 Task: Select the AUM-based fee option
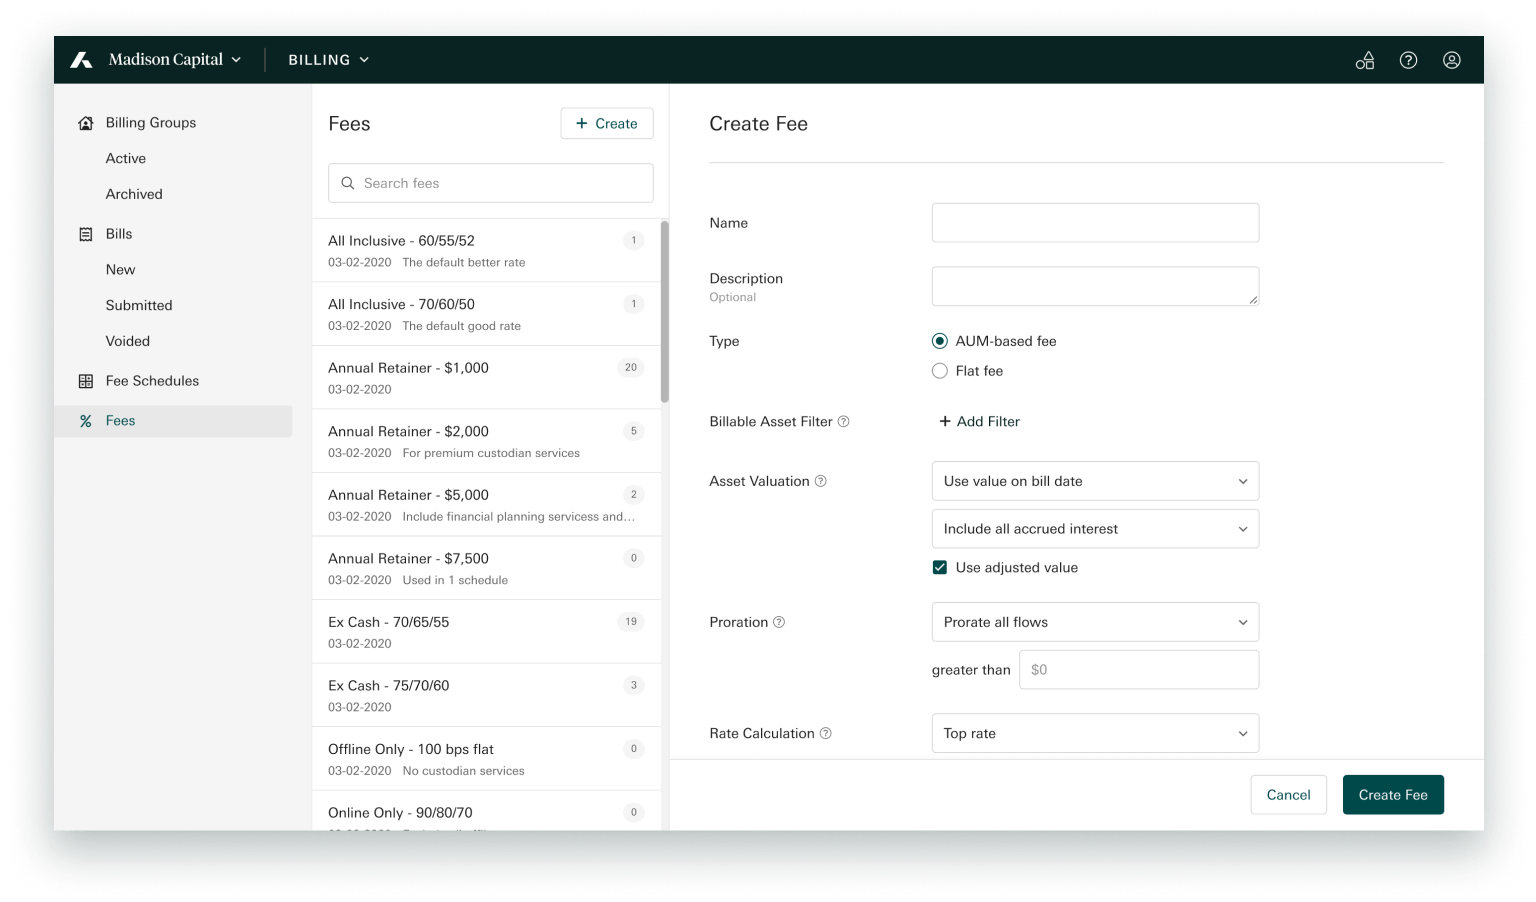click(940, 340)
